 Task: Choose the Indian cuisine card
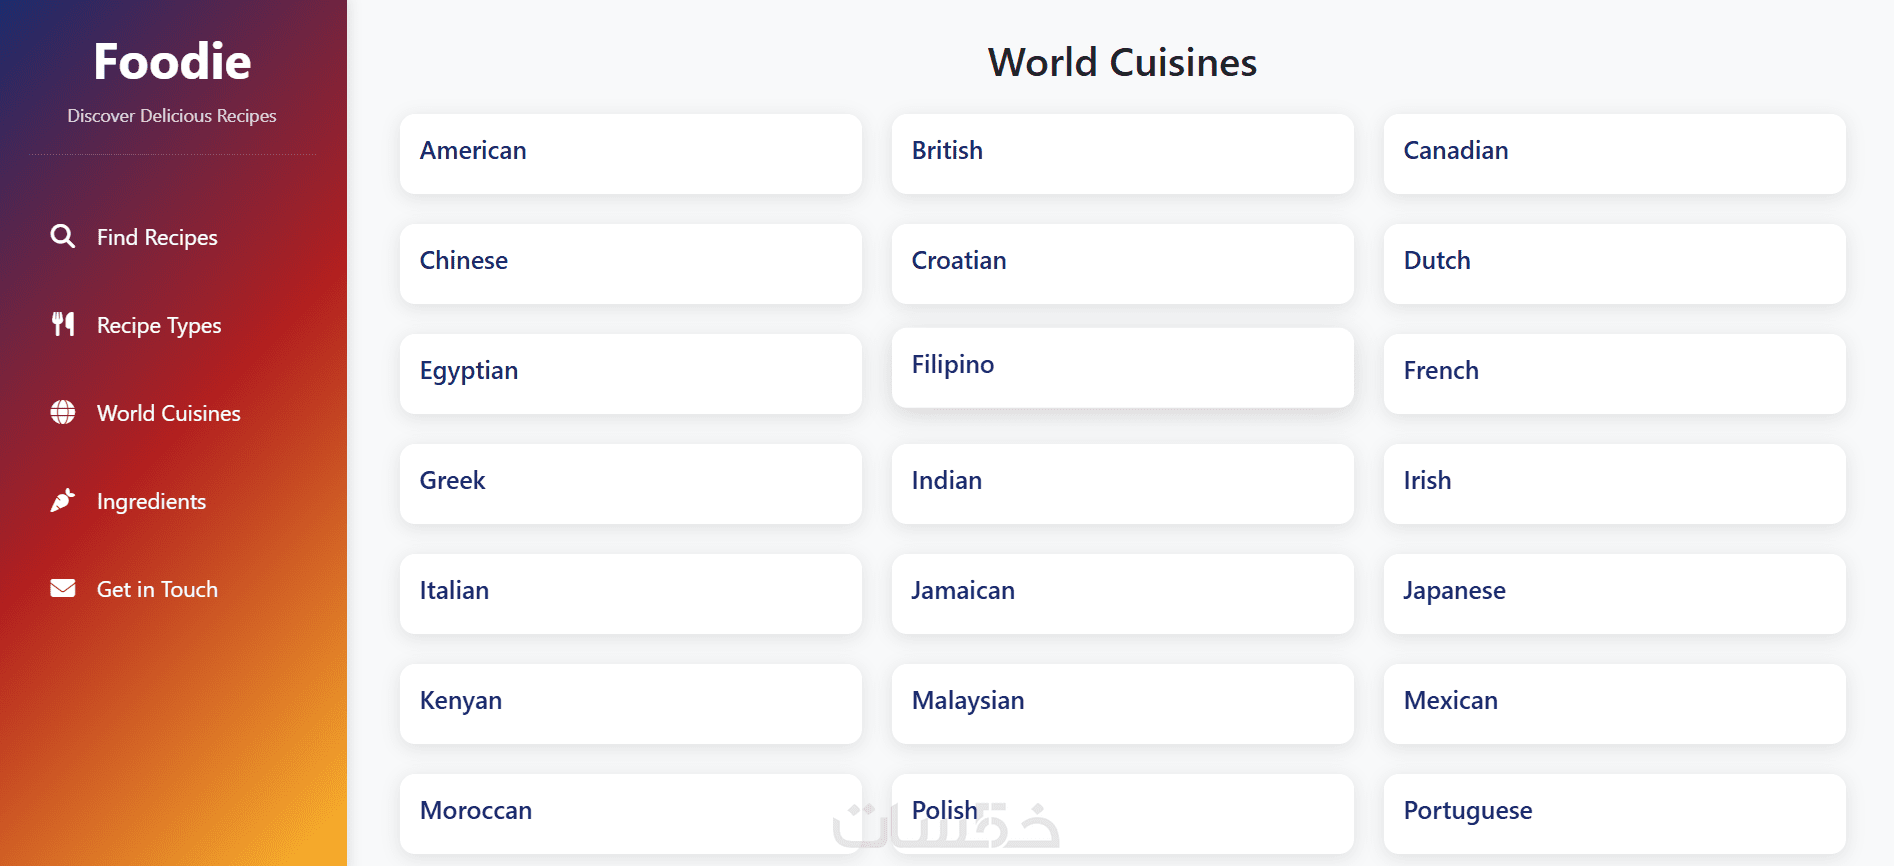pos(1122,483)
